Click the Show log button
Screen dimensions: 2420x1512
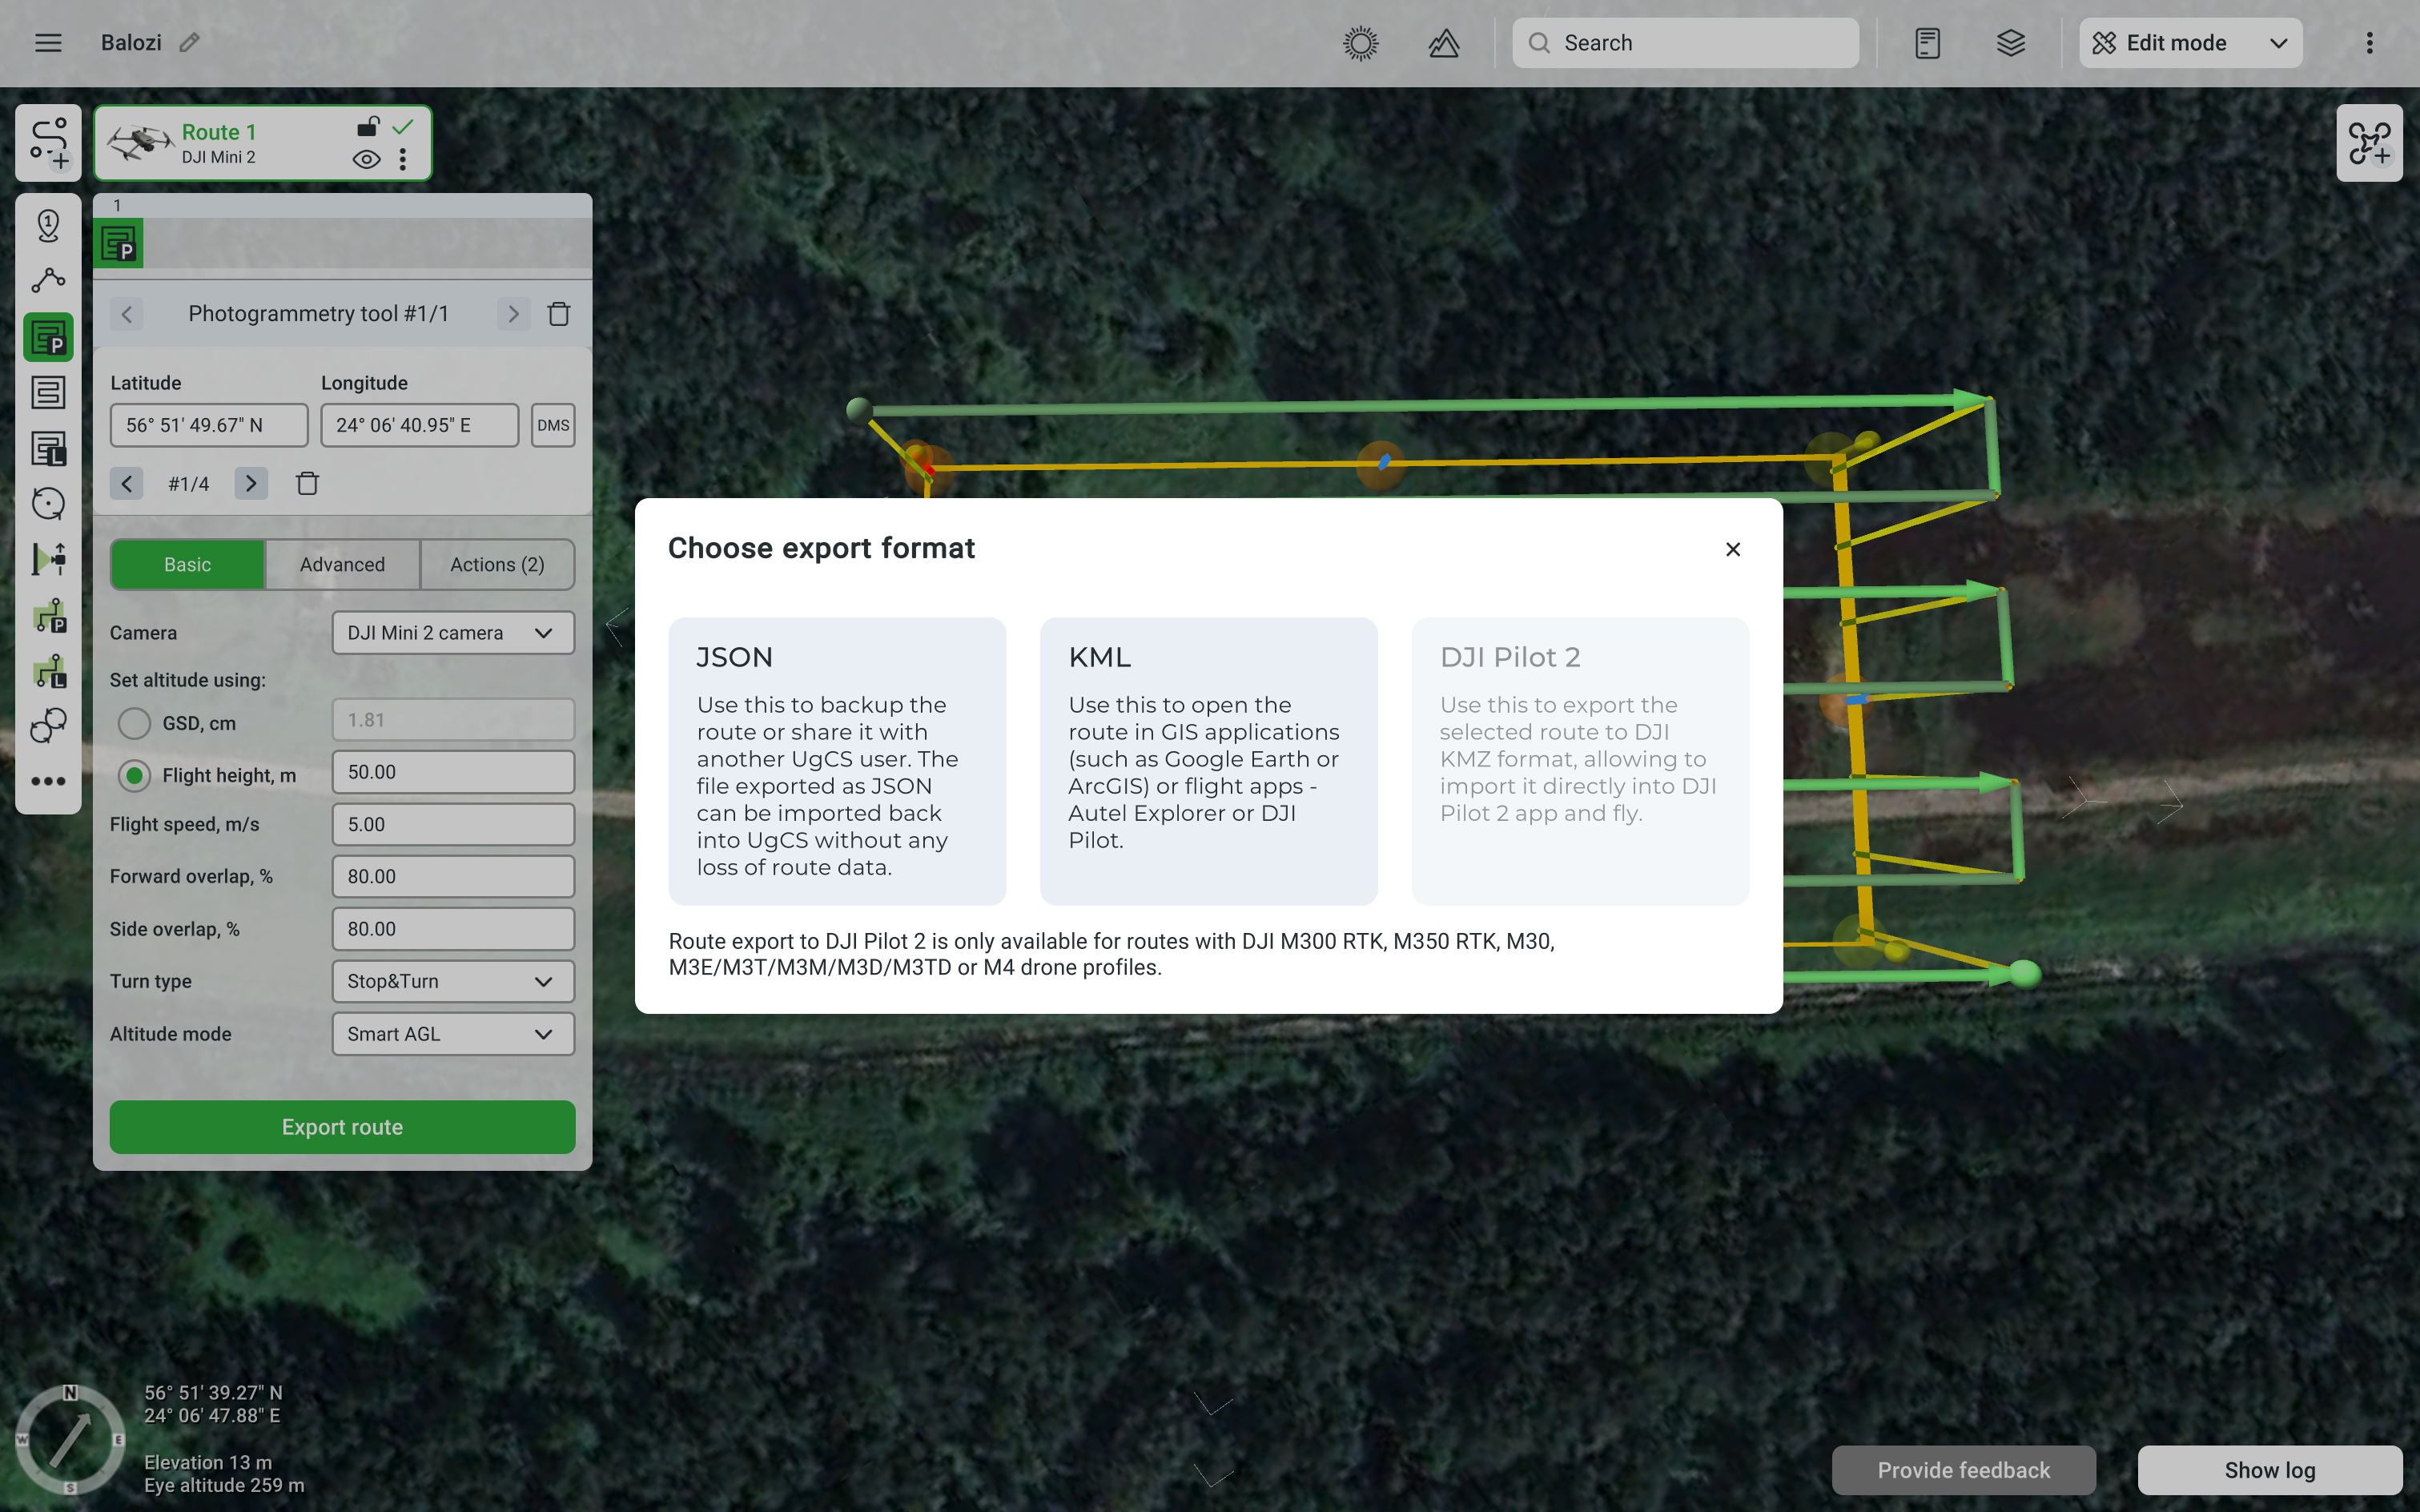(2269, 1470)
